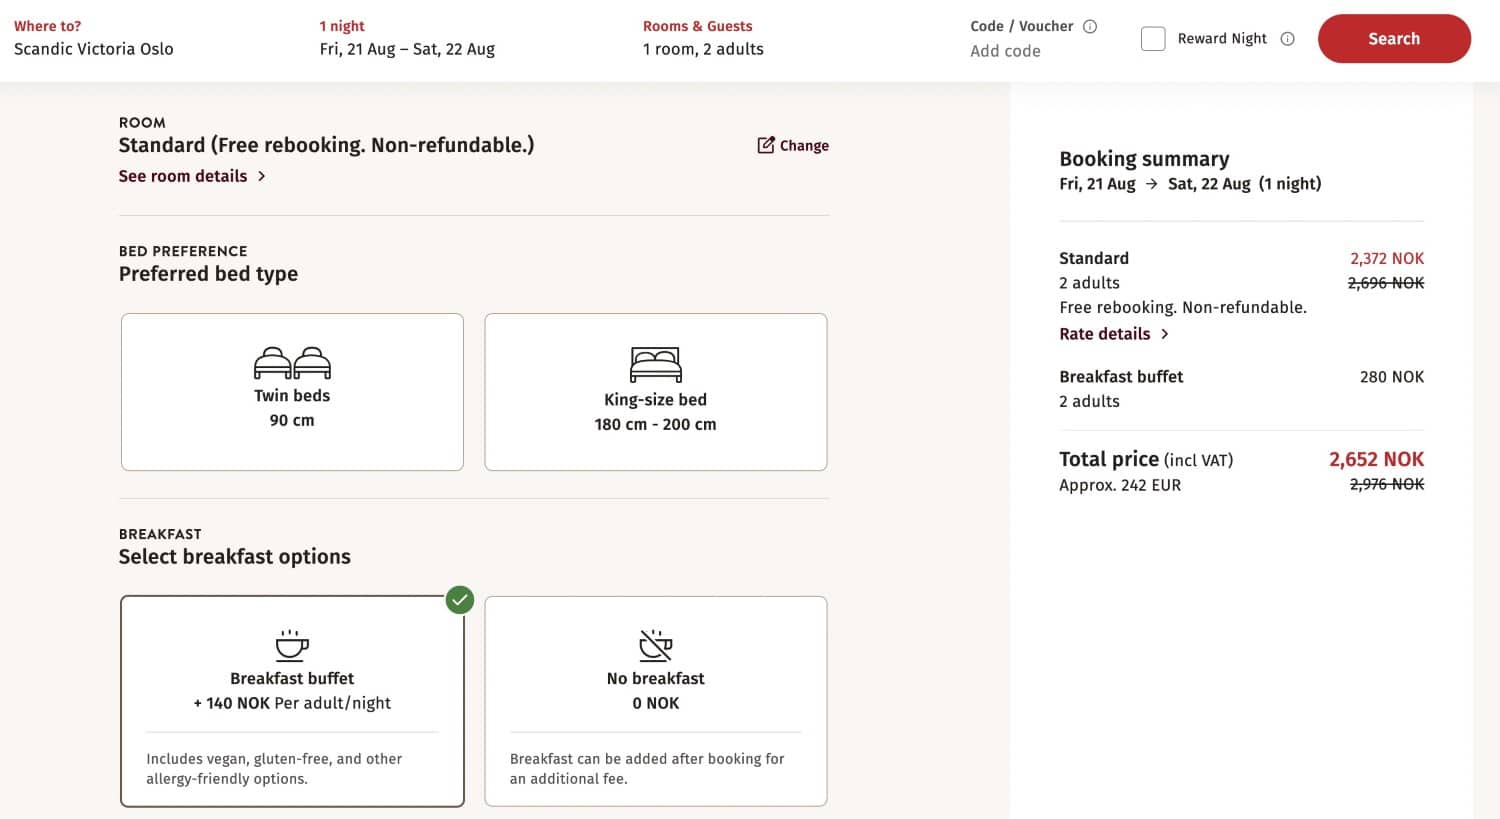Click the crossed-out 2,976 NOK price
1500x819 pixels.
pyautogui.click(x=1387, y=484)
